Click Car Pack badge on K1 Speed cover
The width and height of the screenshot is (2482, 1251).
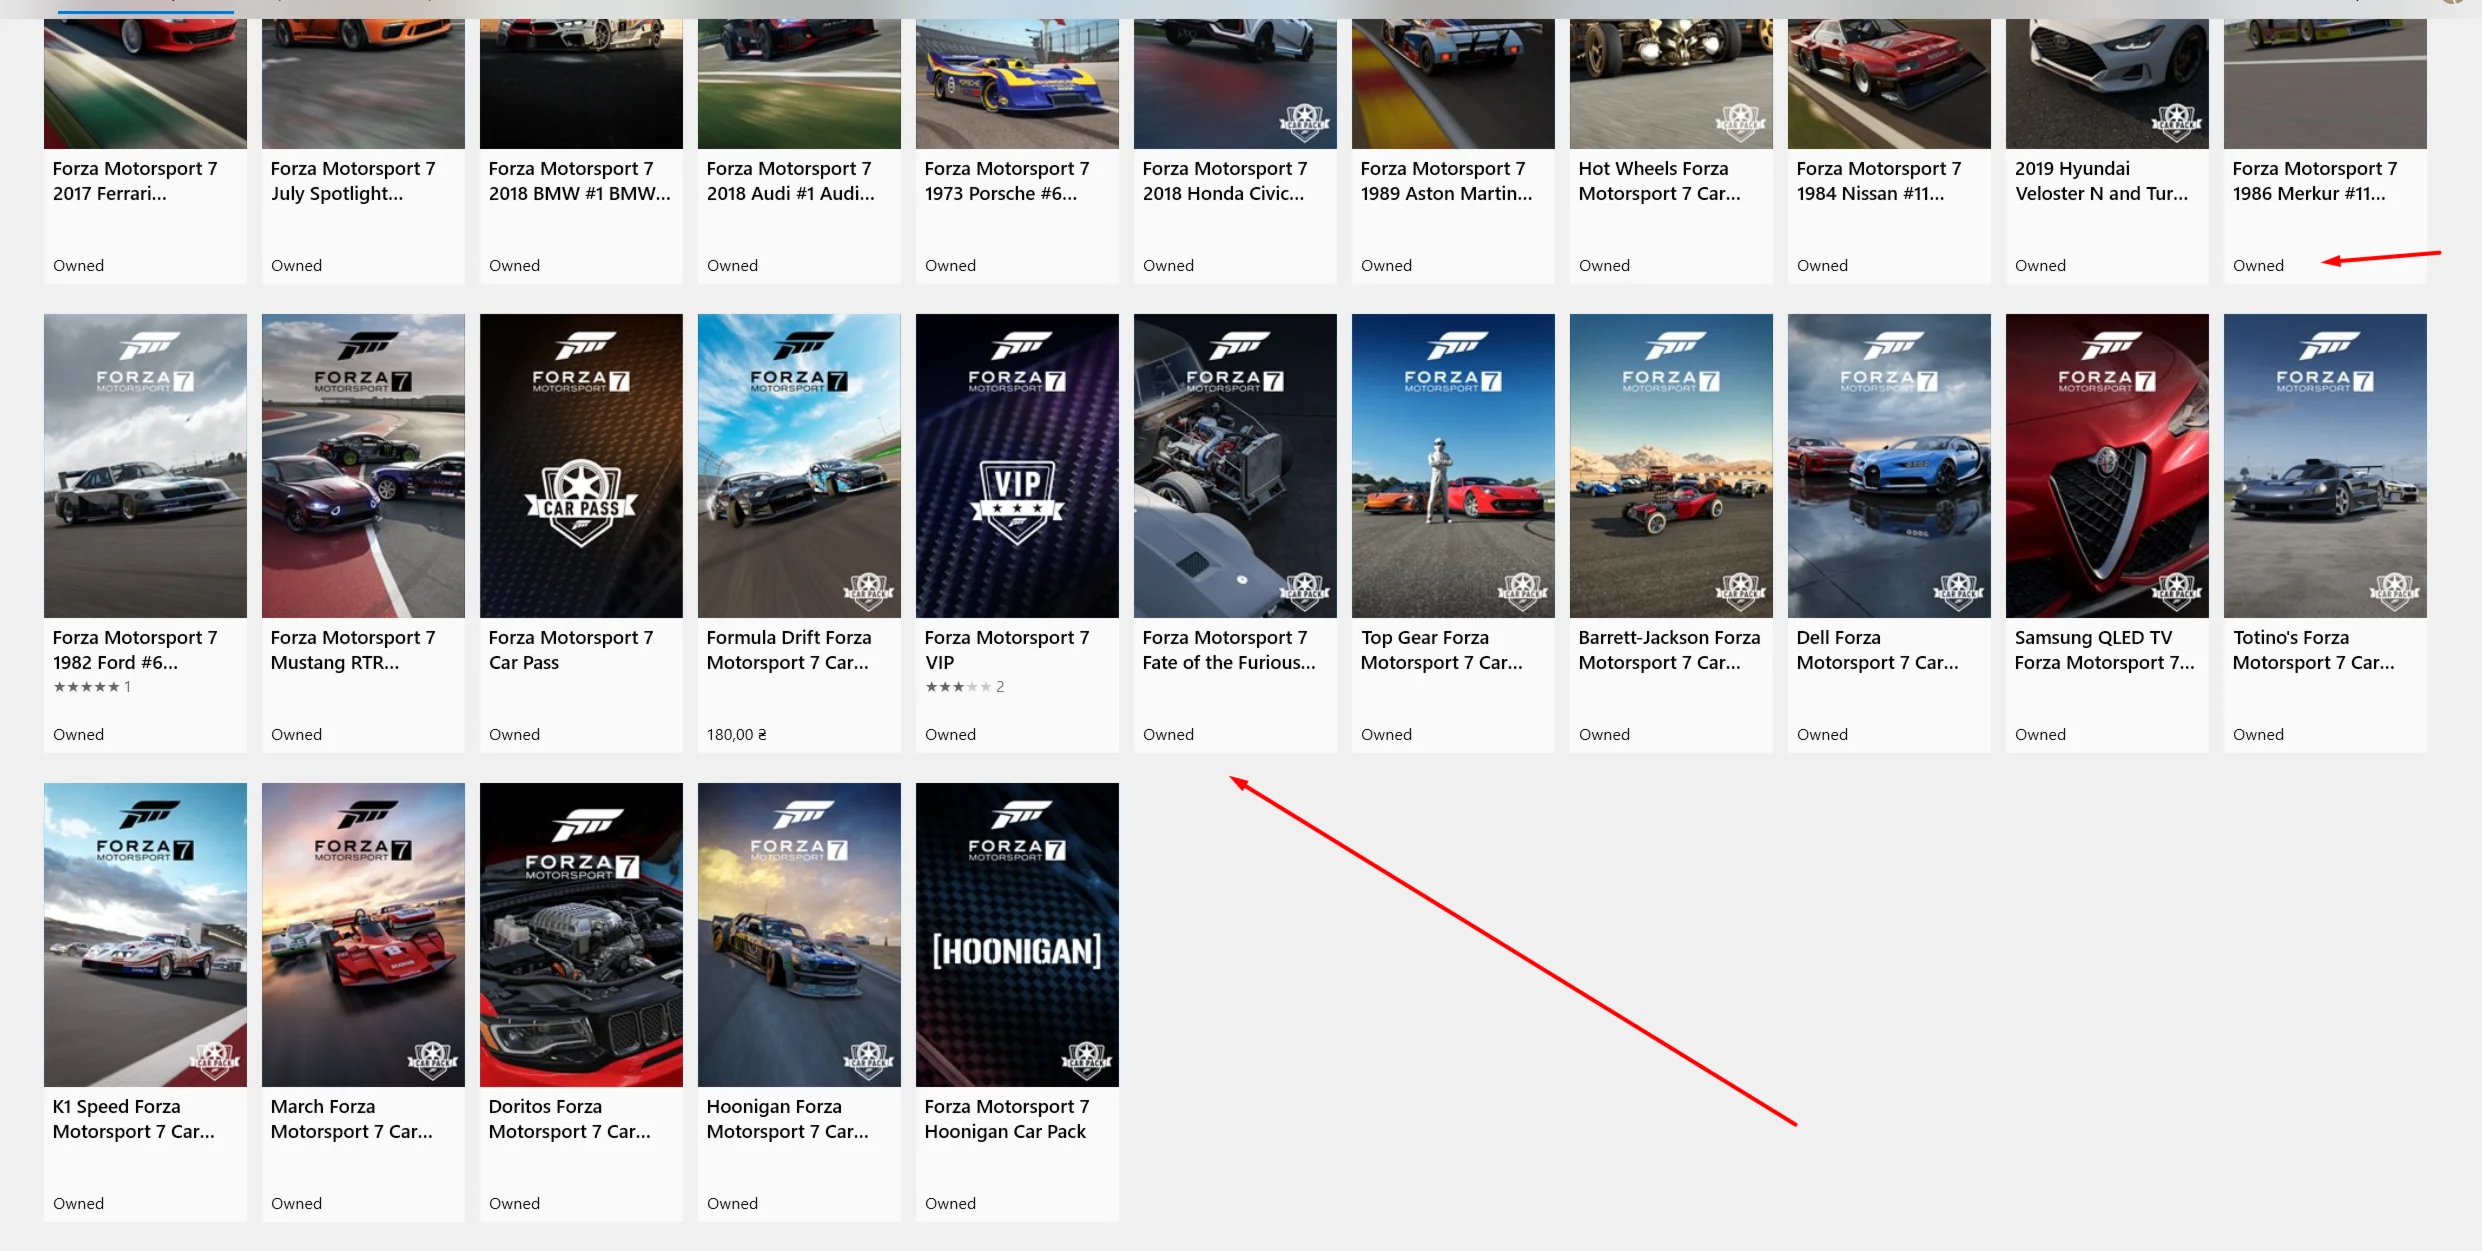(214, 1060)
